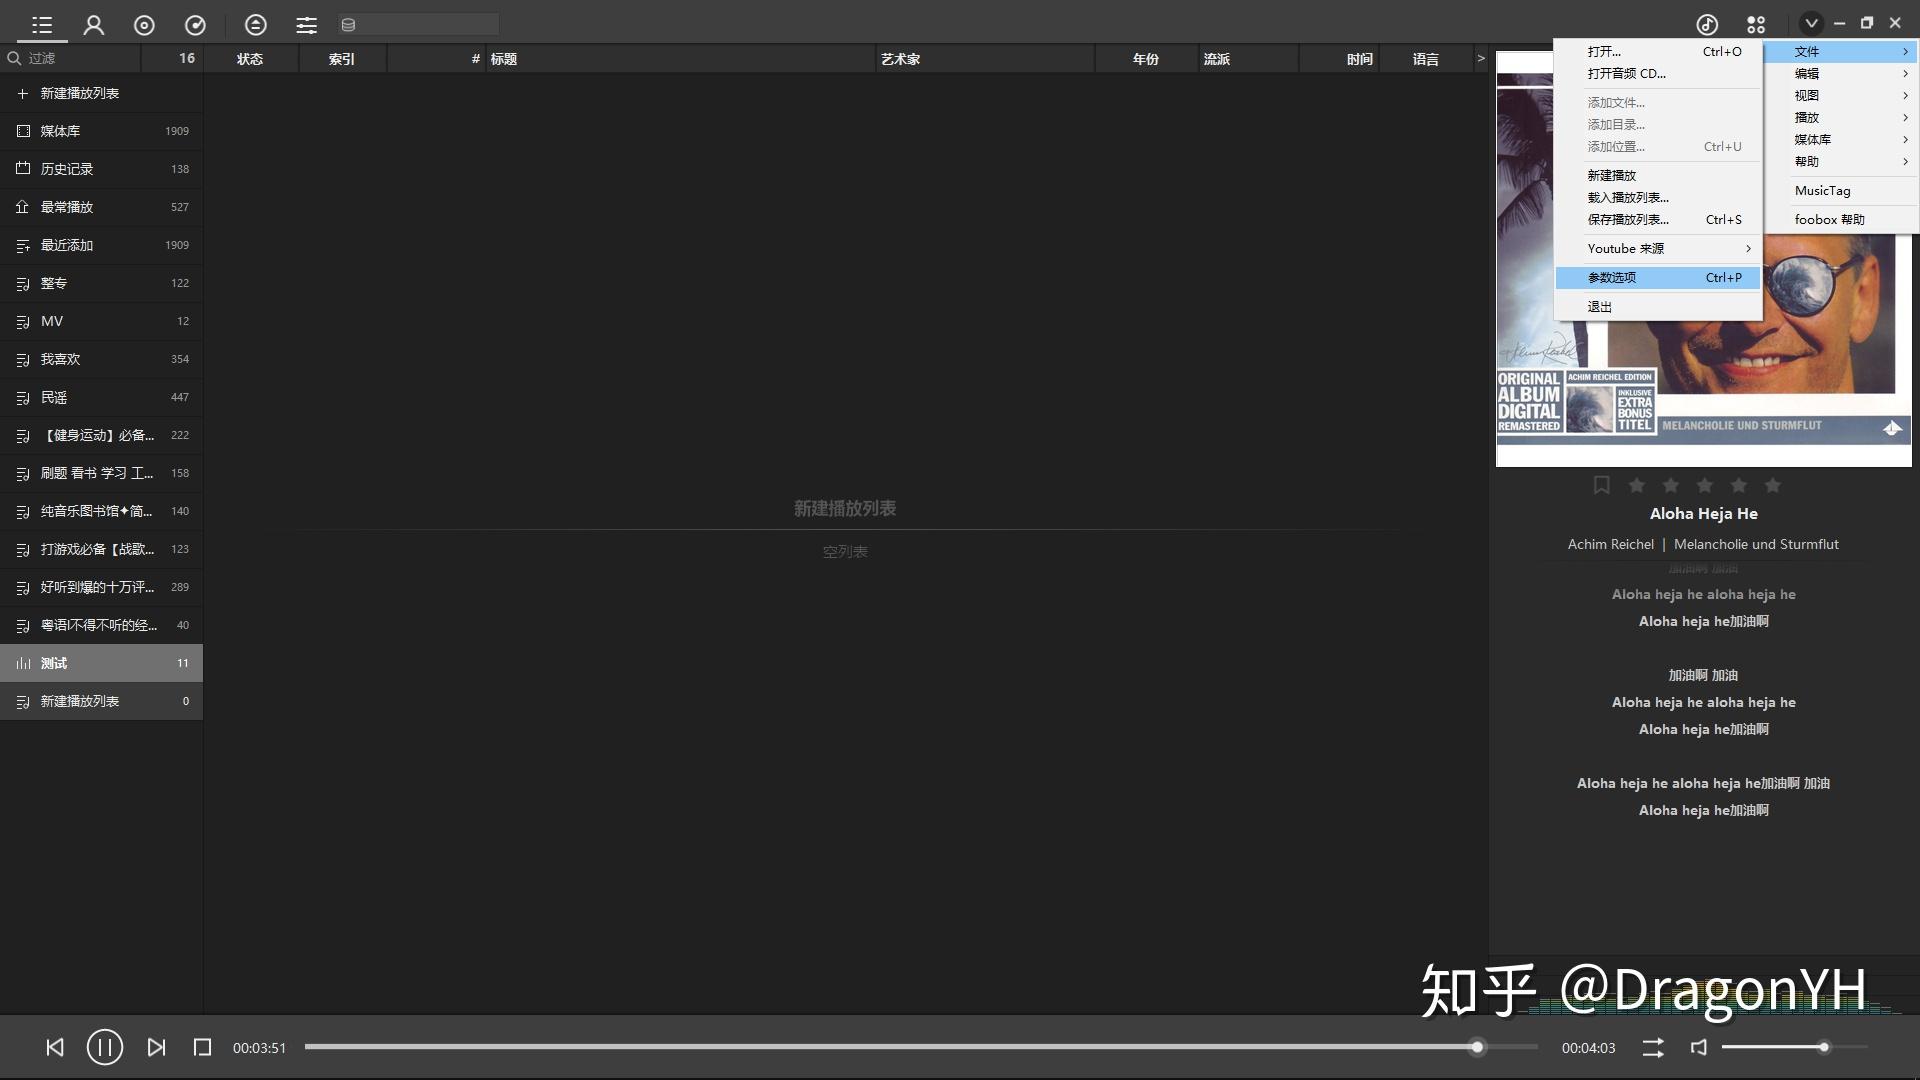Screen dimensions: 1920x1080
Task: Select 参数选项 from the file menu
Action: point(1611,277)
